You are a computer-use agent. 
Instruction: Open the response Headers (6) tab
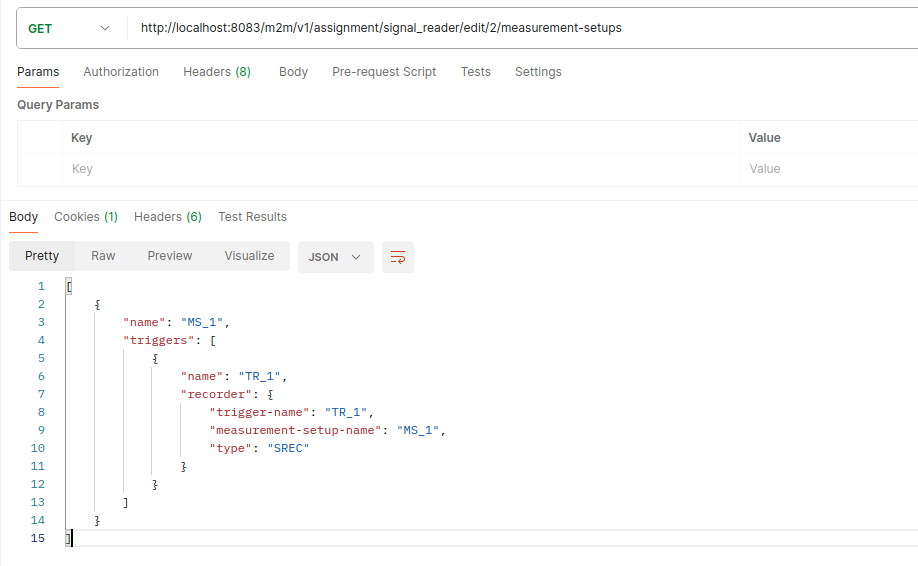point(168,217)
